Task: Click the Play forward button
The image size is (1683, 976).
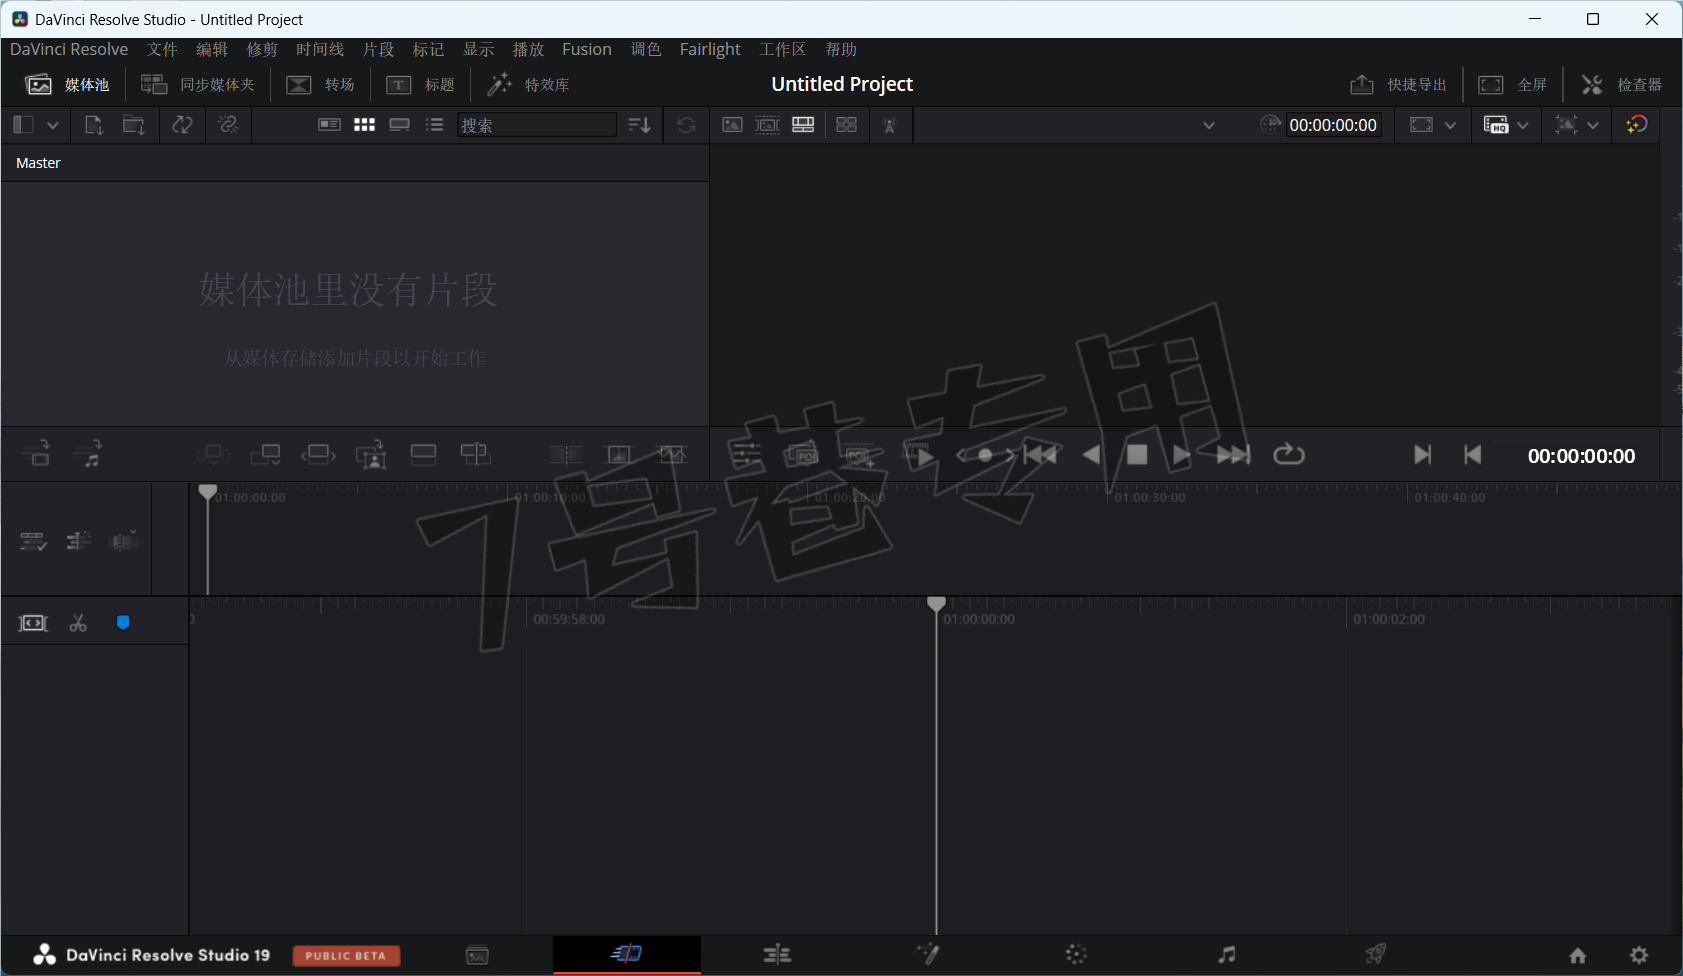Action: coord(1181,455)
